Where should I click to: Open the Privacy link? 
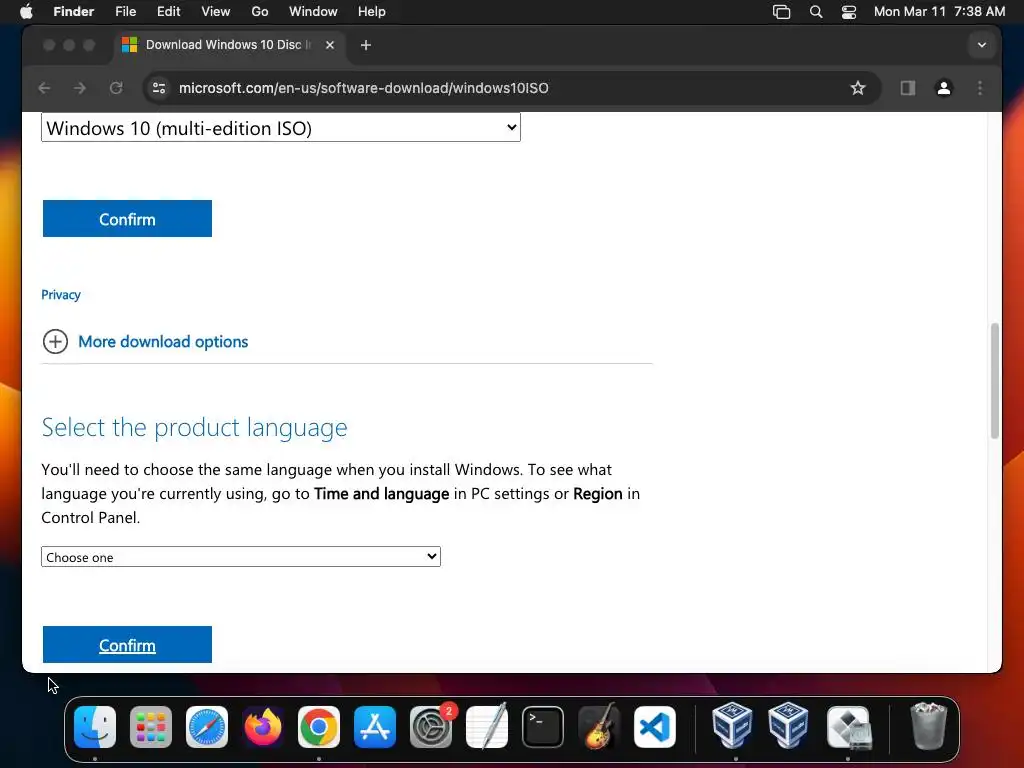click(61, 295)
